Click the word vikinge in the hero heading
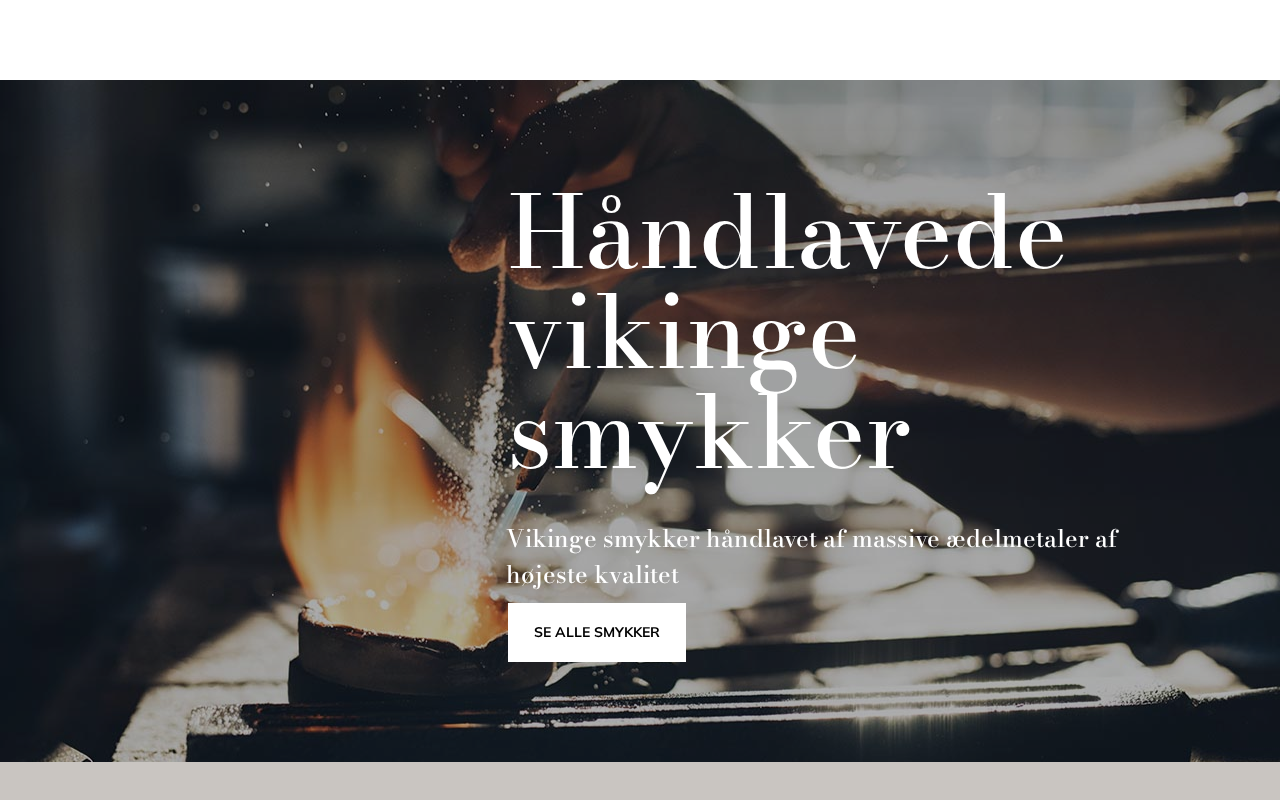Viewport: 1280px width, 800px height. point(684,336)
